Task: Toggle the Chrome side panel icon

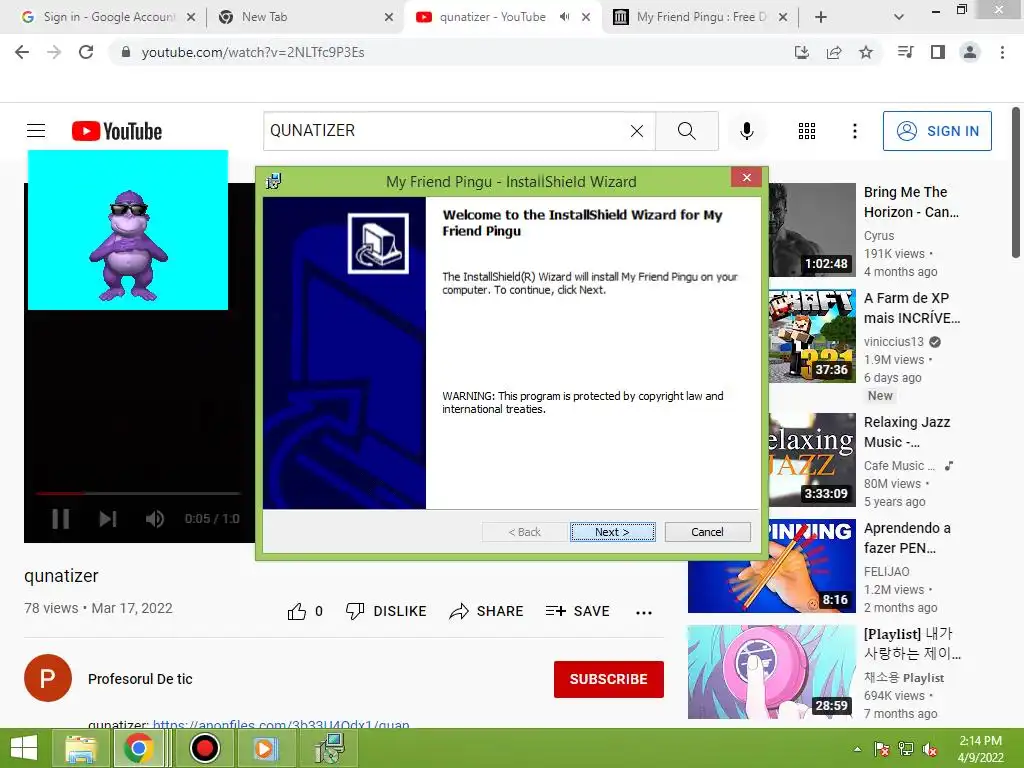Action: 938,52
